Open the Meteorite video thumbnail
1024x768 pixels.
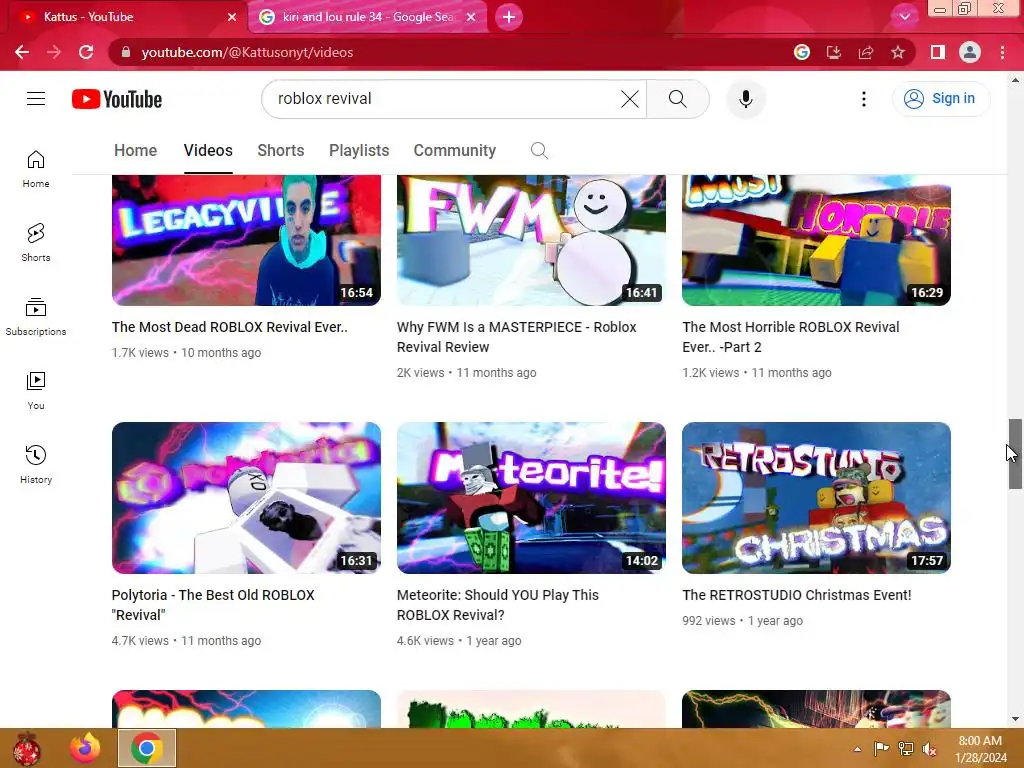tap(531, 498)
